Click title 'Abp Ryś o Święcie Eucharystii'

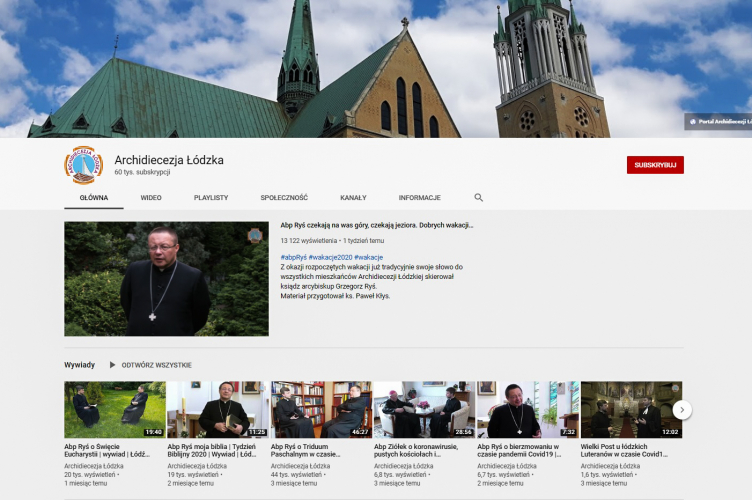point(107,450)
